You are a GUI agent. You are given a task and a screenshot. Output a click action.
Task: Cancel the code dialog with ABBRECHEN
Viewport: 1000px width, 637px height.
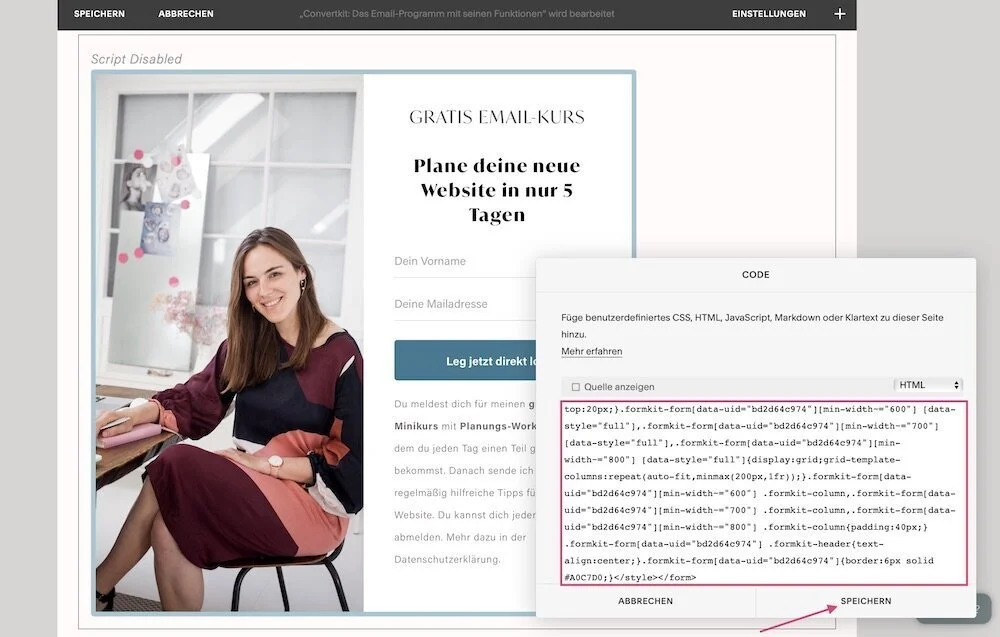point(645,601)
